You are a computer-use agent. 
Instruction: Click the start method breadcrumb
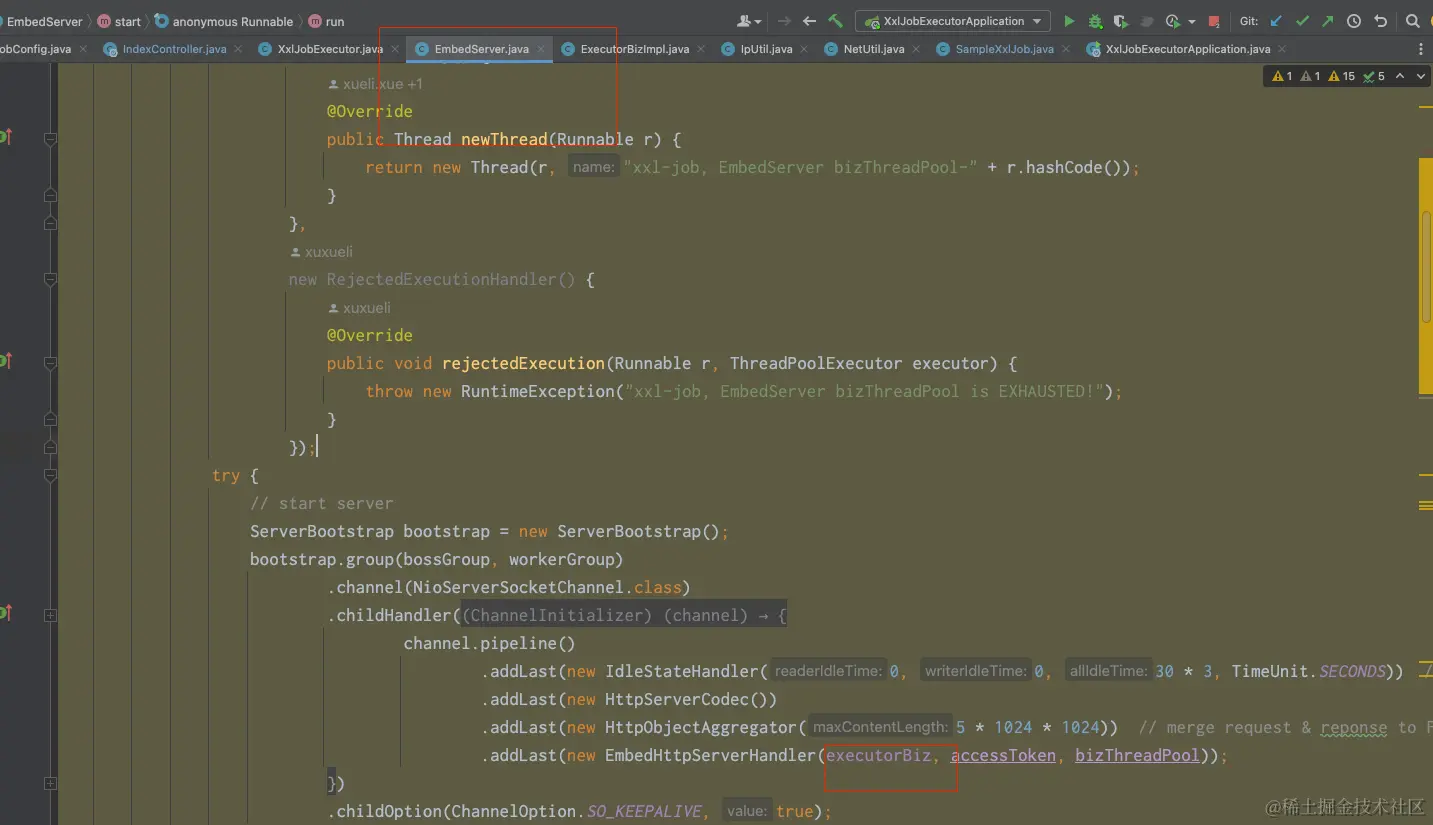coord(120,21)
